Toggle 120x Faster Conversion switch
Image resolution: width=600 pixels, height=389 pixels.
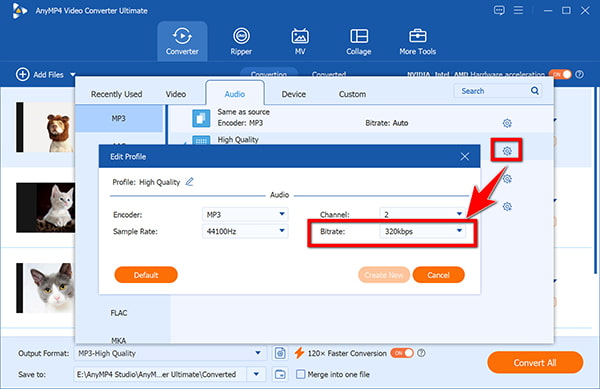[402, 353]
